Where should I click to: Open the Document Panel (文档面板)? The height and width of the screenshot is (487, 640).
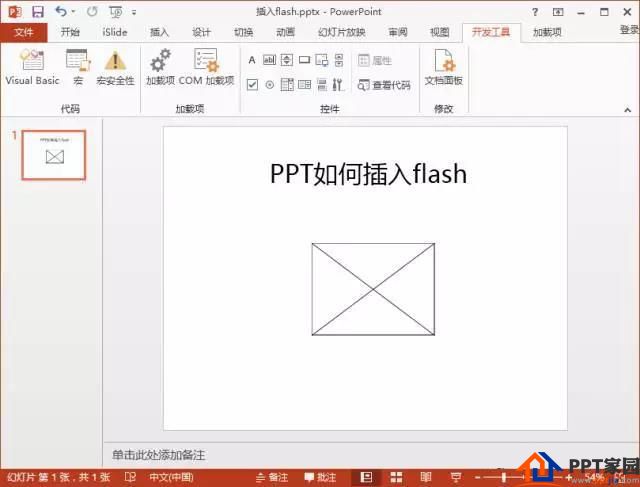pyautogui.click(x=444, y=67)
